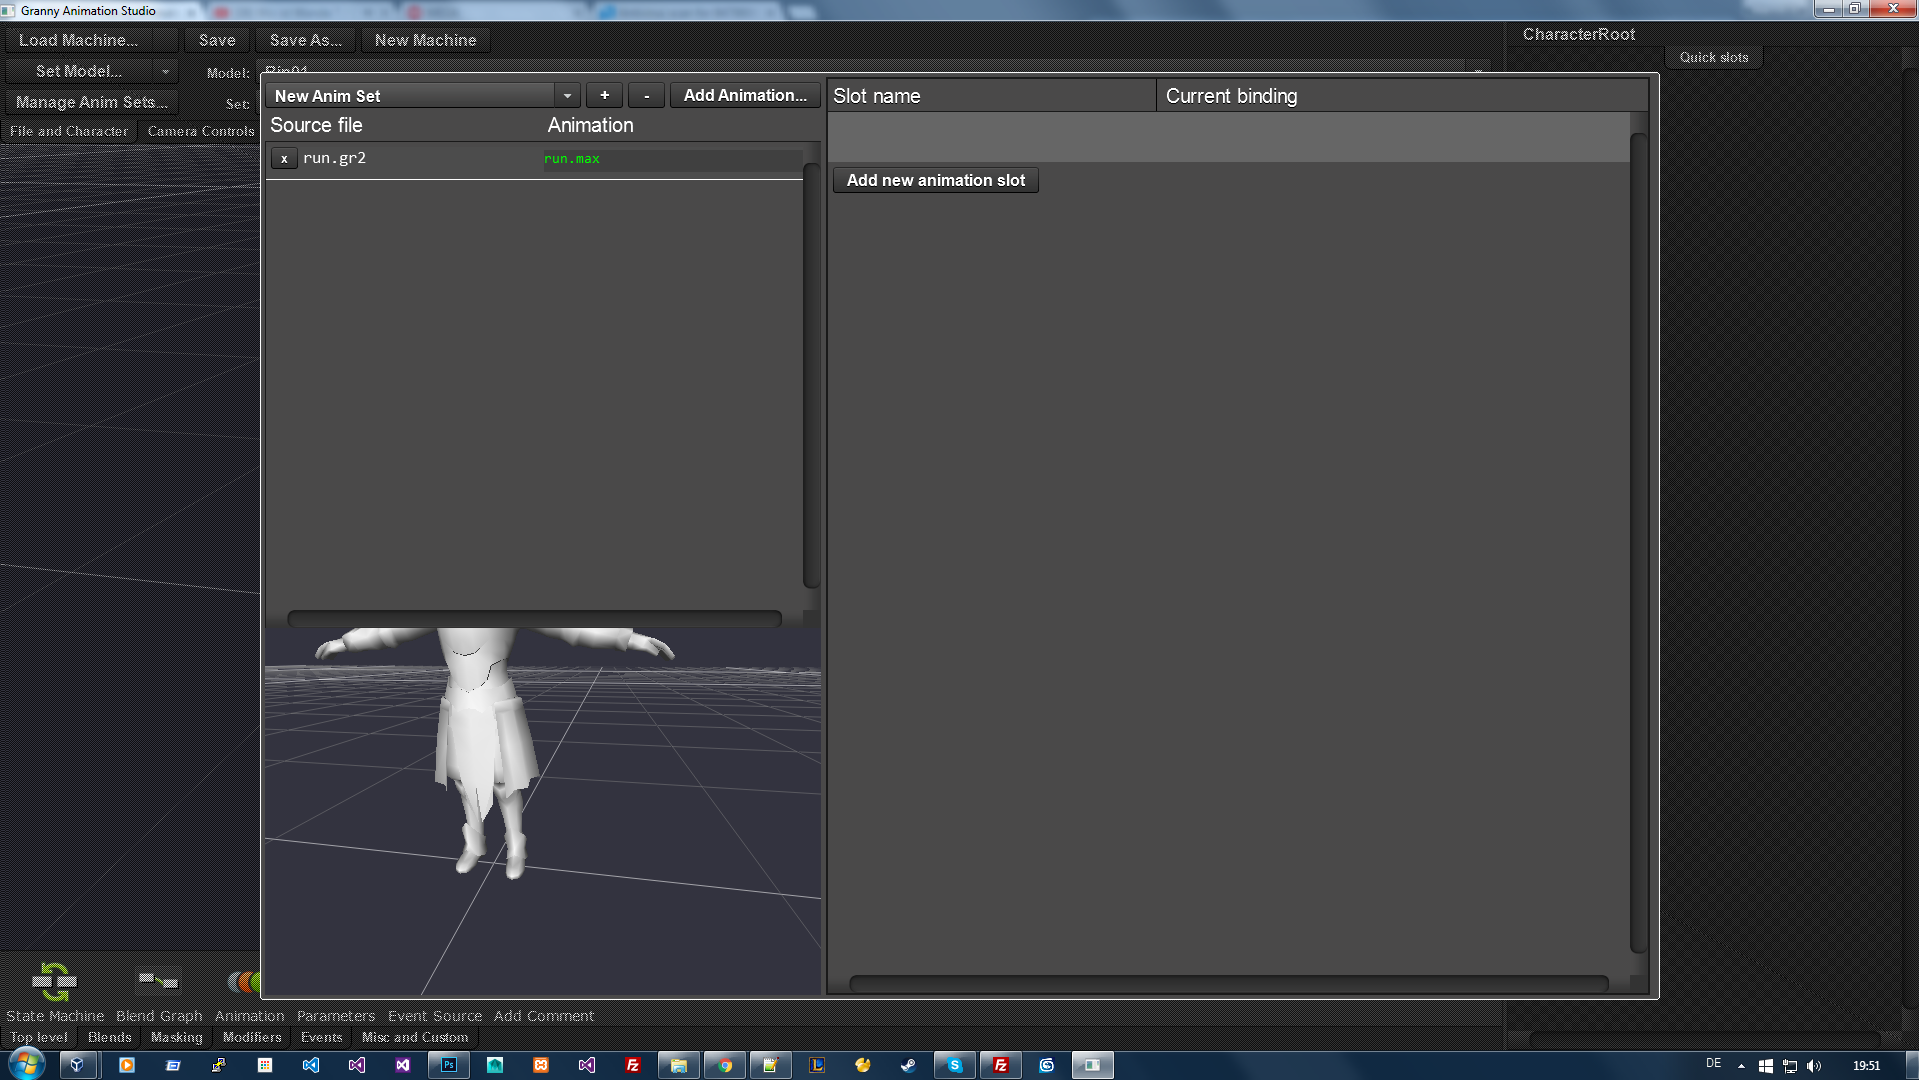Open the CharacterRoot model selector
The height and width of the screenshot is (1080, 1919).
(x=1578, y=33)
